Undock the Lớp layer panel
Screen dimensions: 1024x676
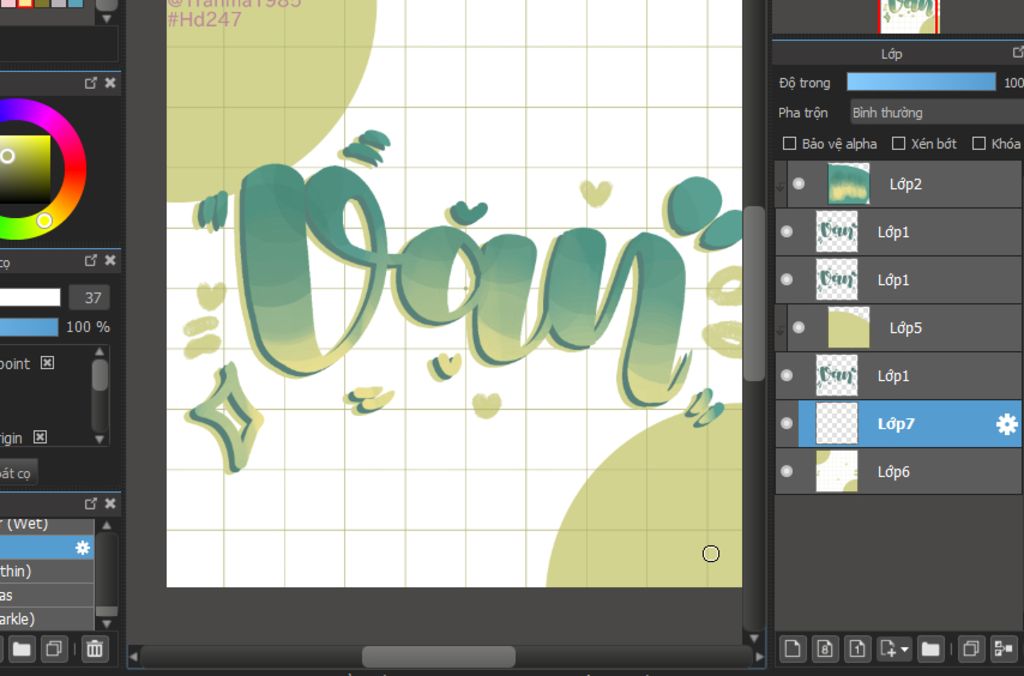[x=1018, y=52]
